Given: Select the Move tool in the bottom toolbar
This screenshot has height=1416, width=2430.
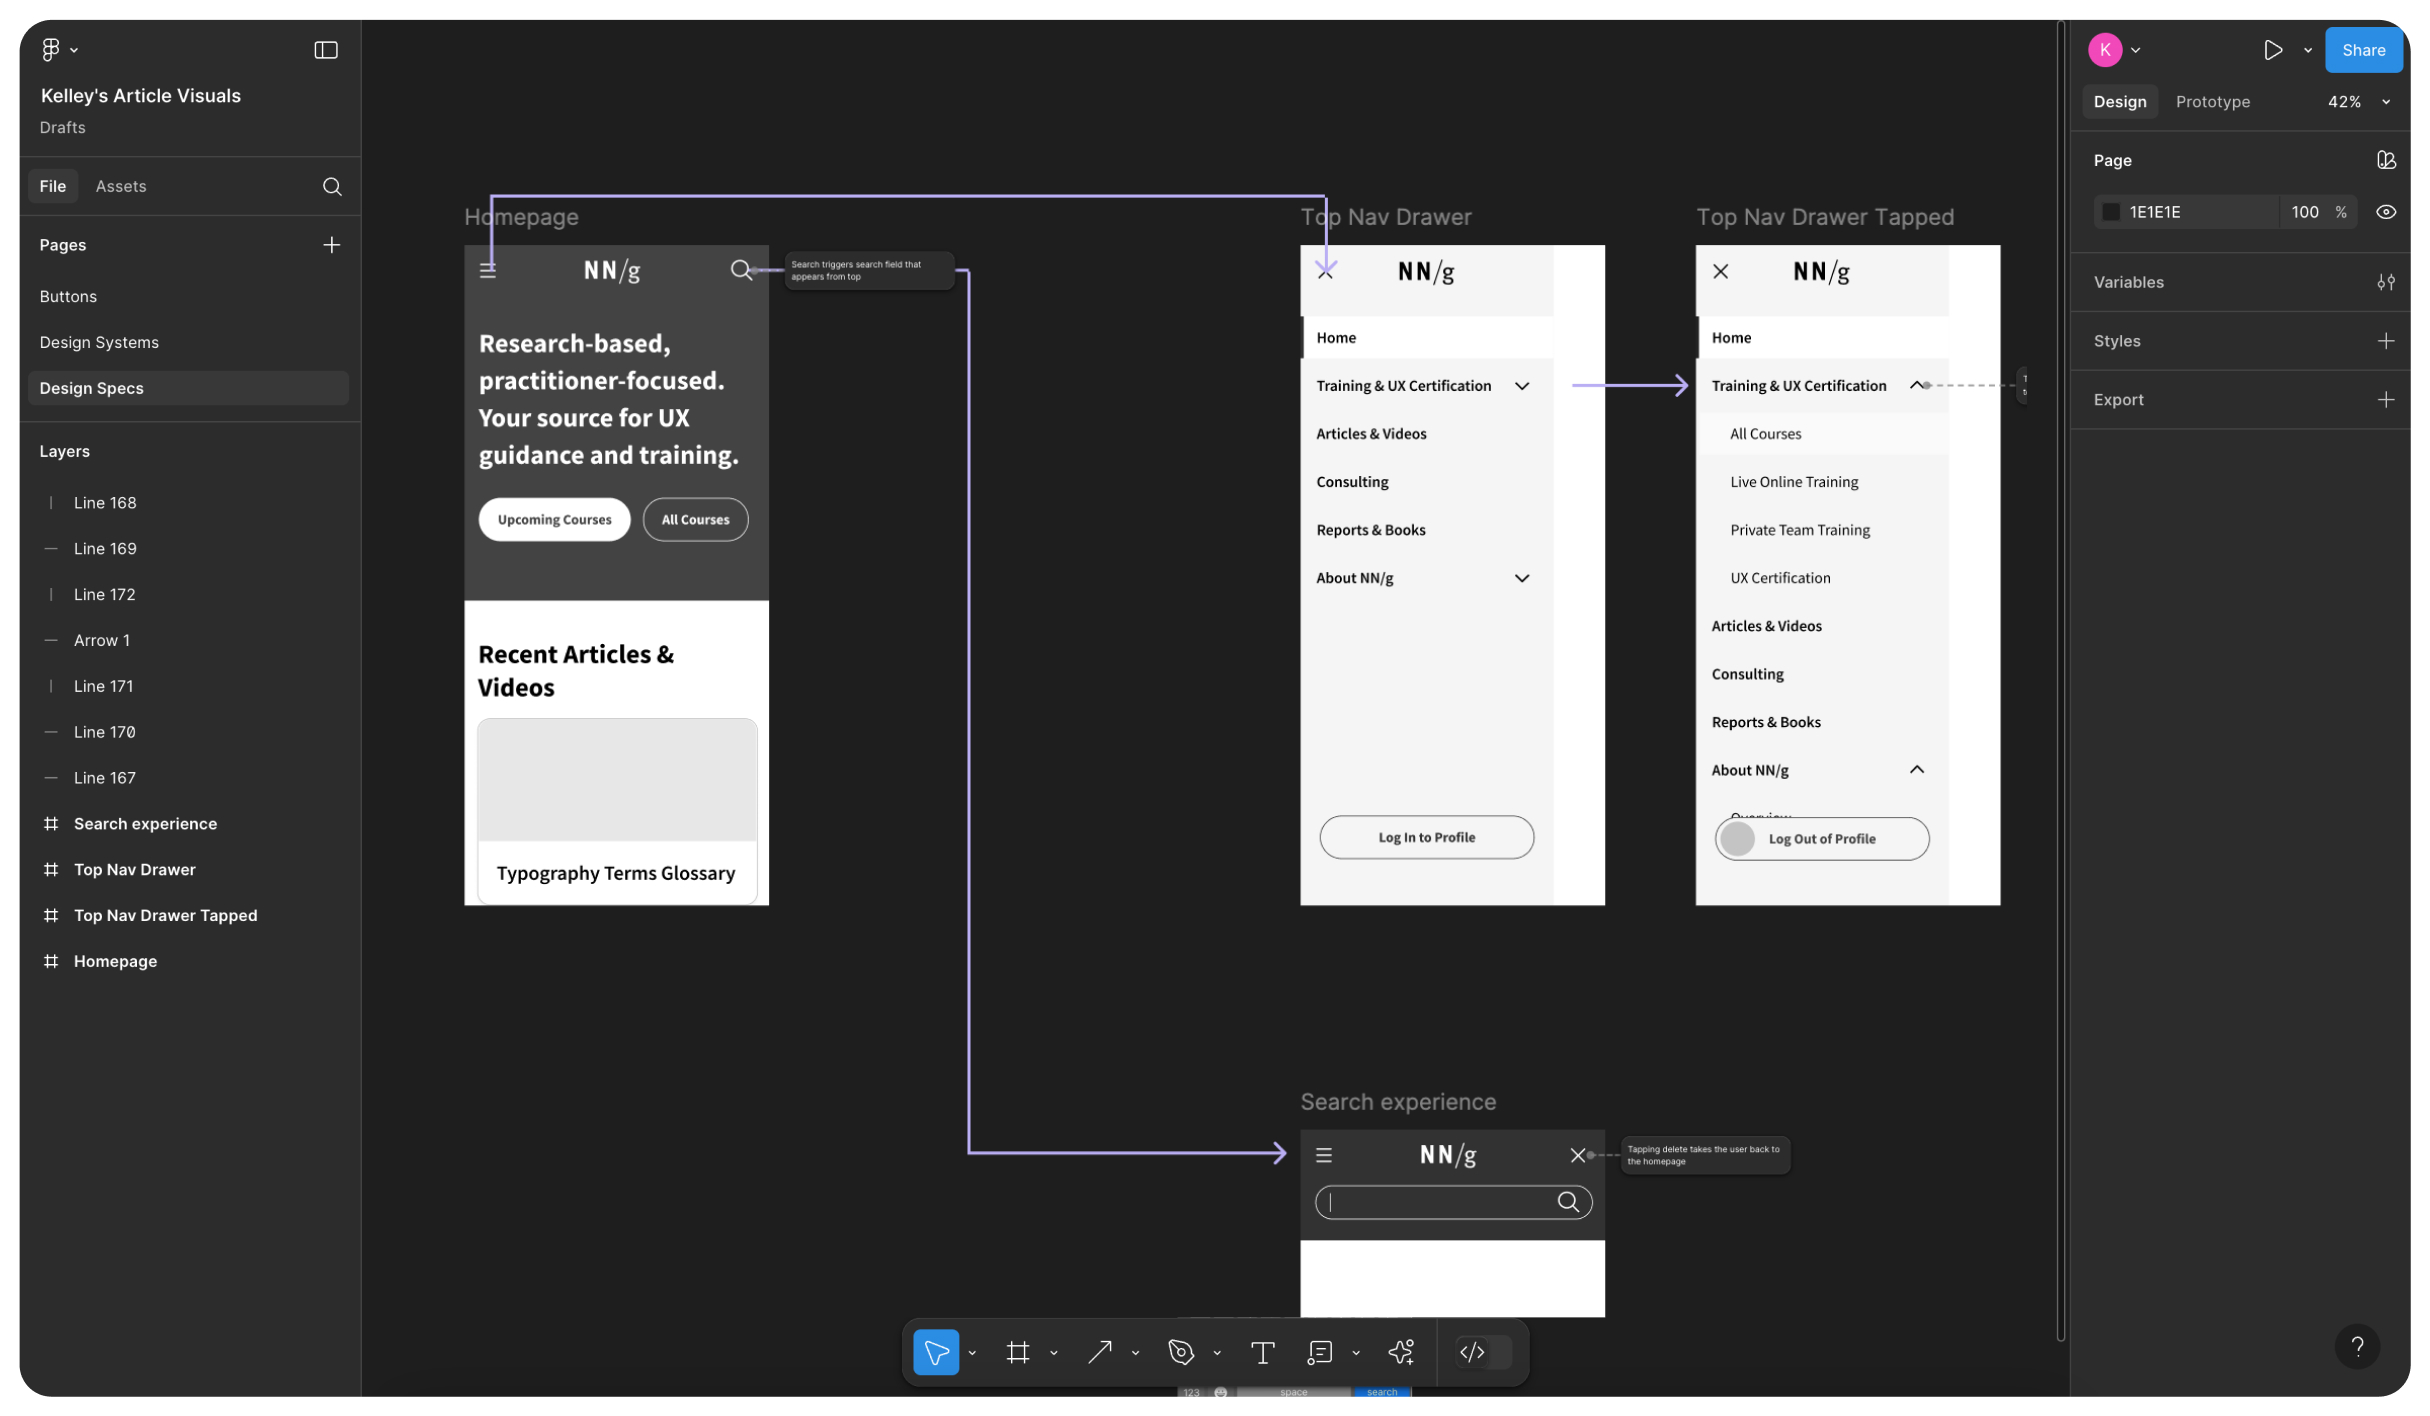Looking at the screenshot, I should coord(936,1352).
